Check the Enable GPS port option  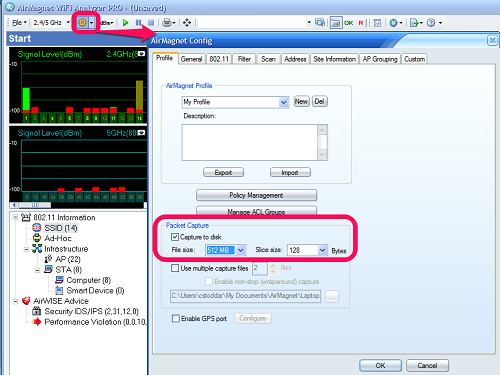pyautogui.click(x=176, y=318)
